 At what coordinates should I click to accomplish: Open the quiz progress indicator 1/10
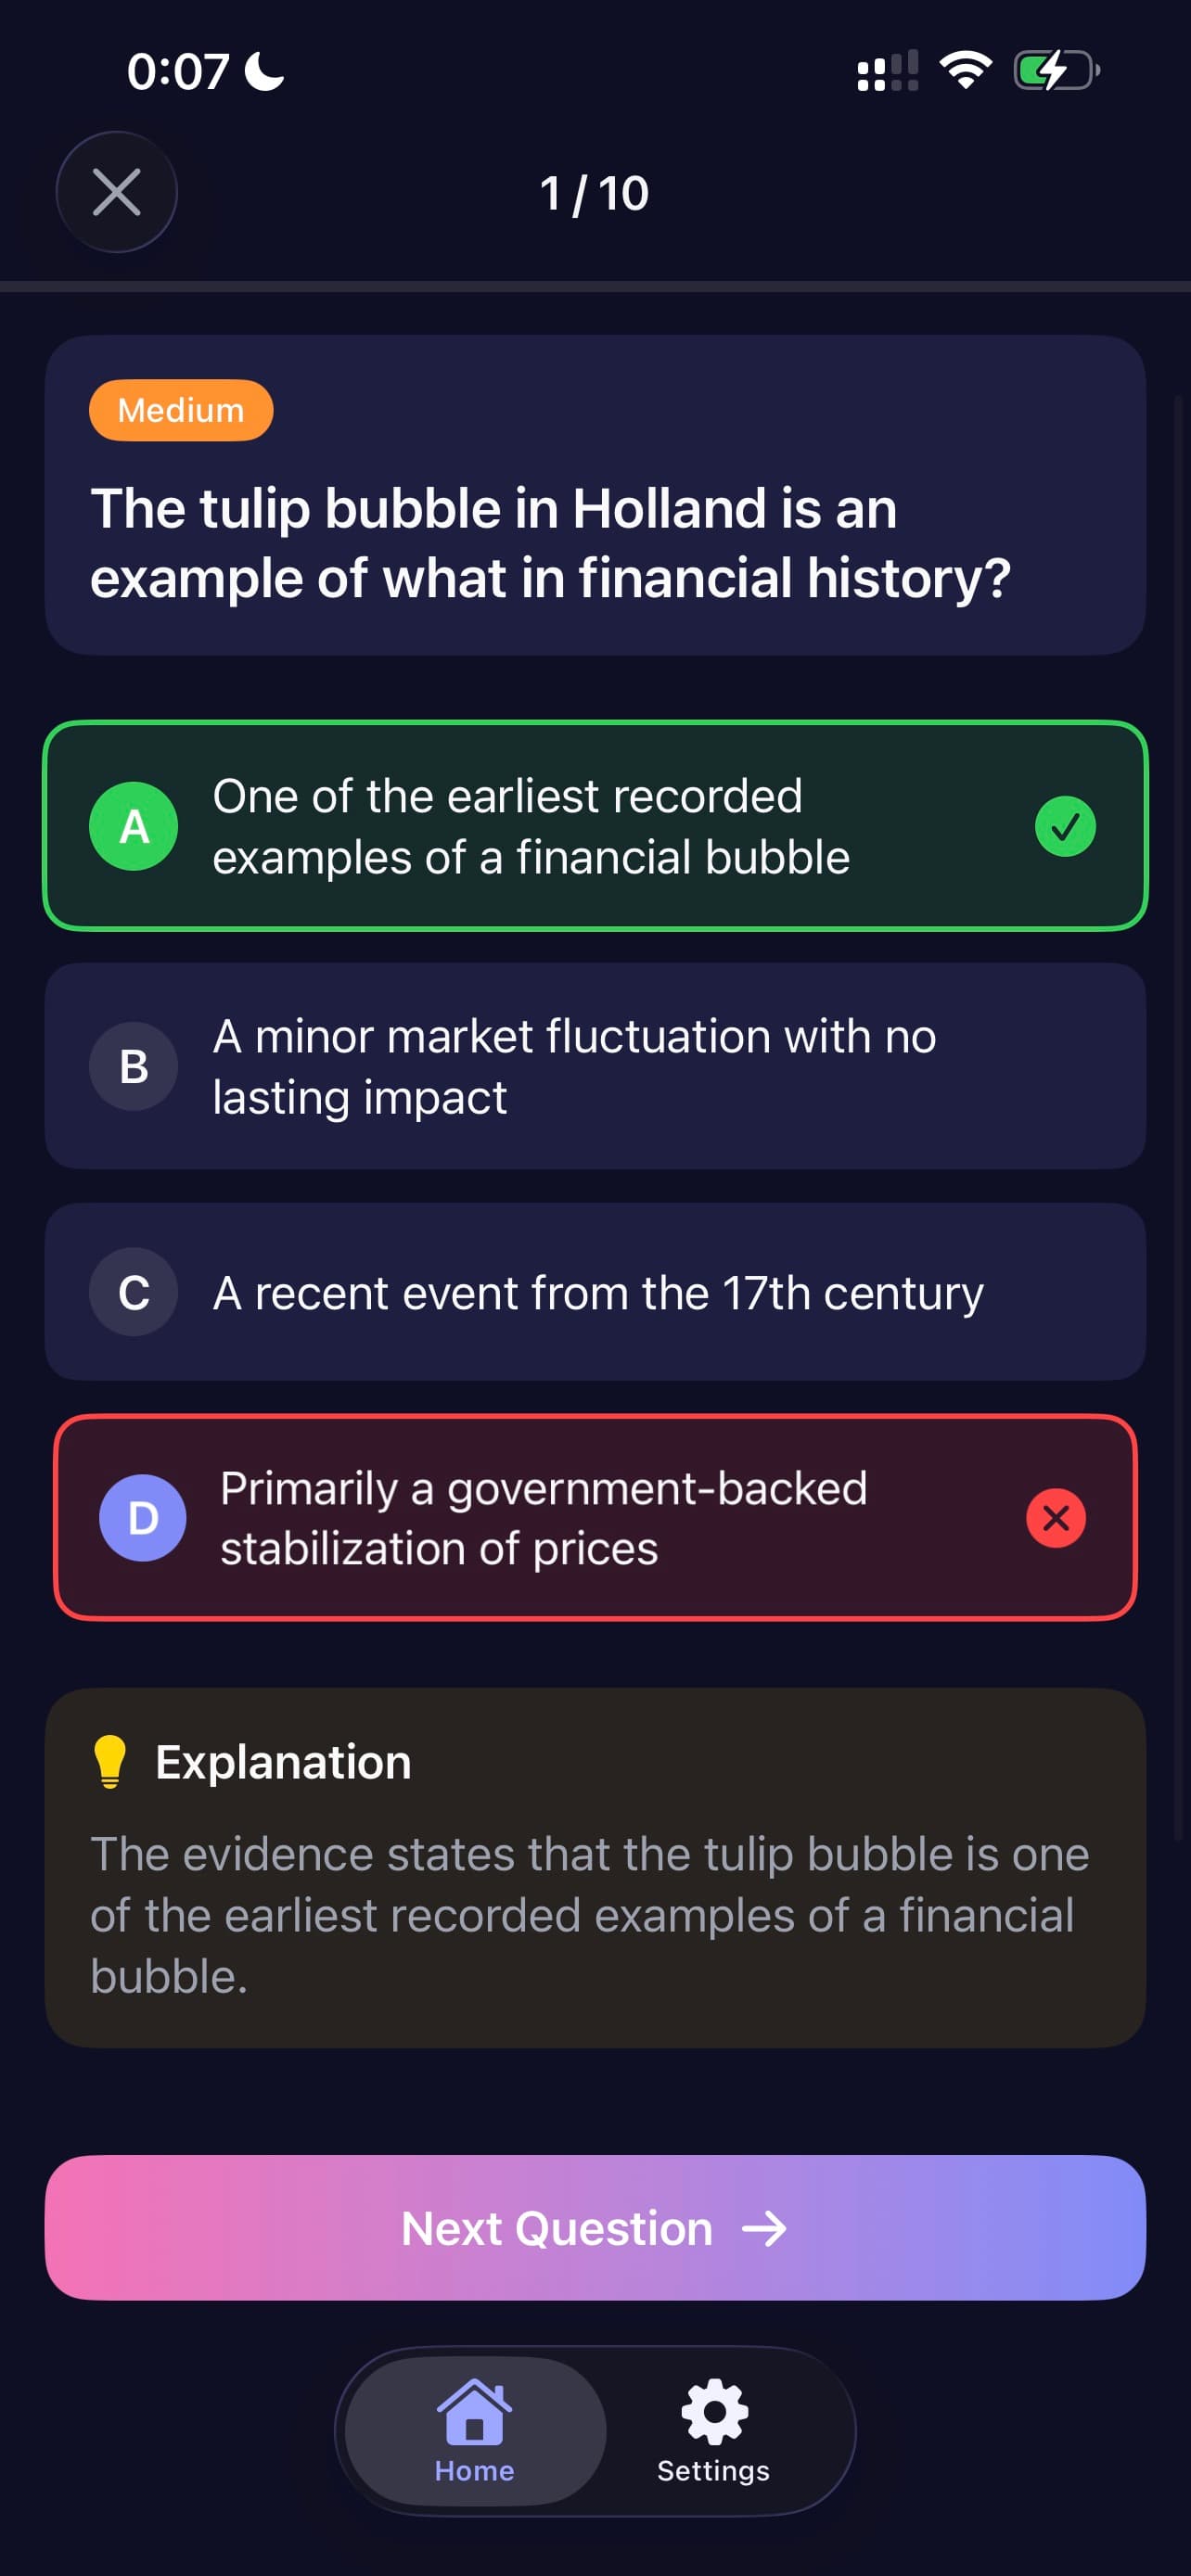pos(595,192)
